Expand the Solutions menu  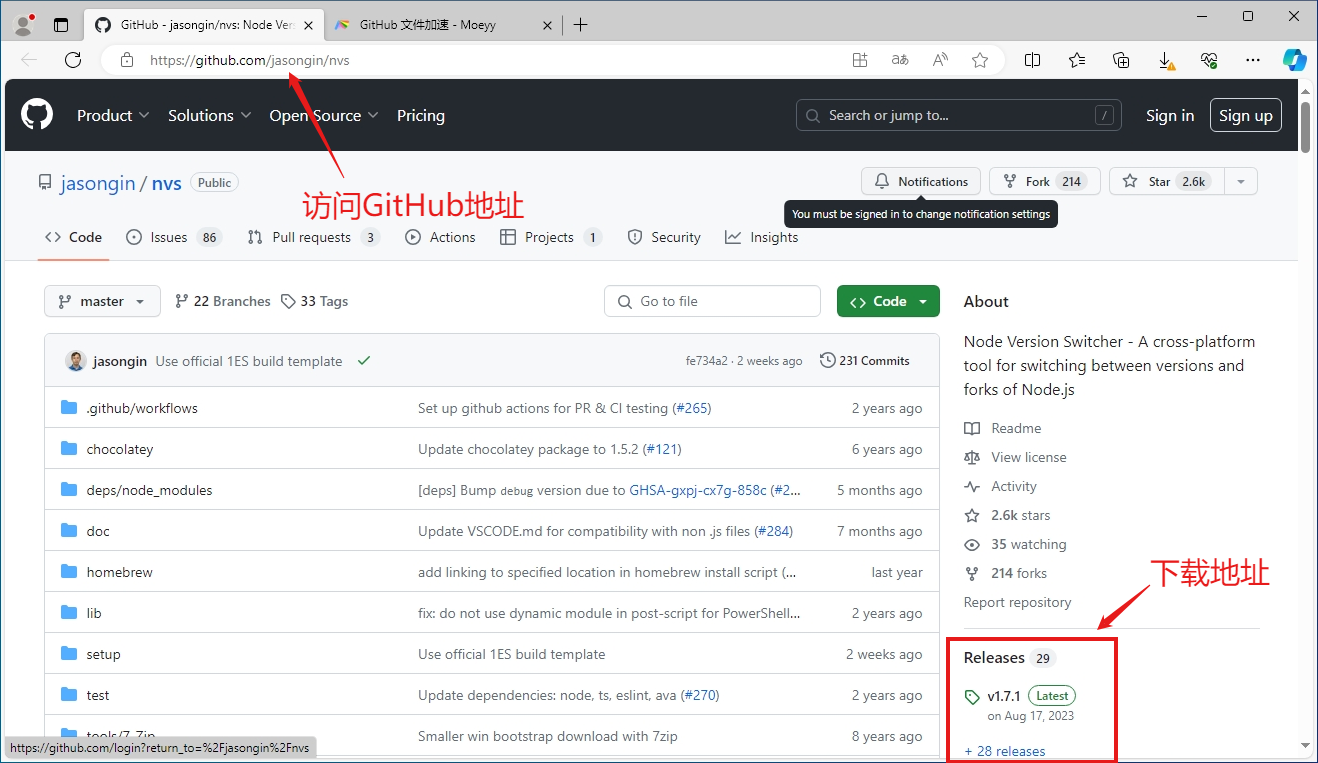click(x=209, y=115)
